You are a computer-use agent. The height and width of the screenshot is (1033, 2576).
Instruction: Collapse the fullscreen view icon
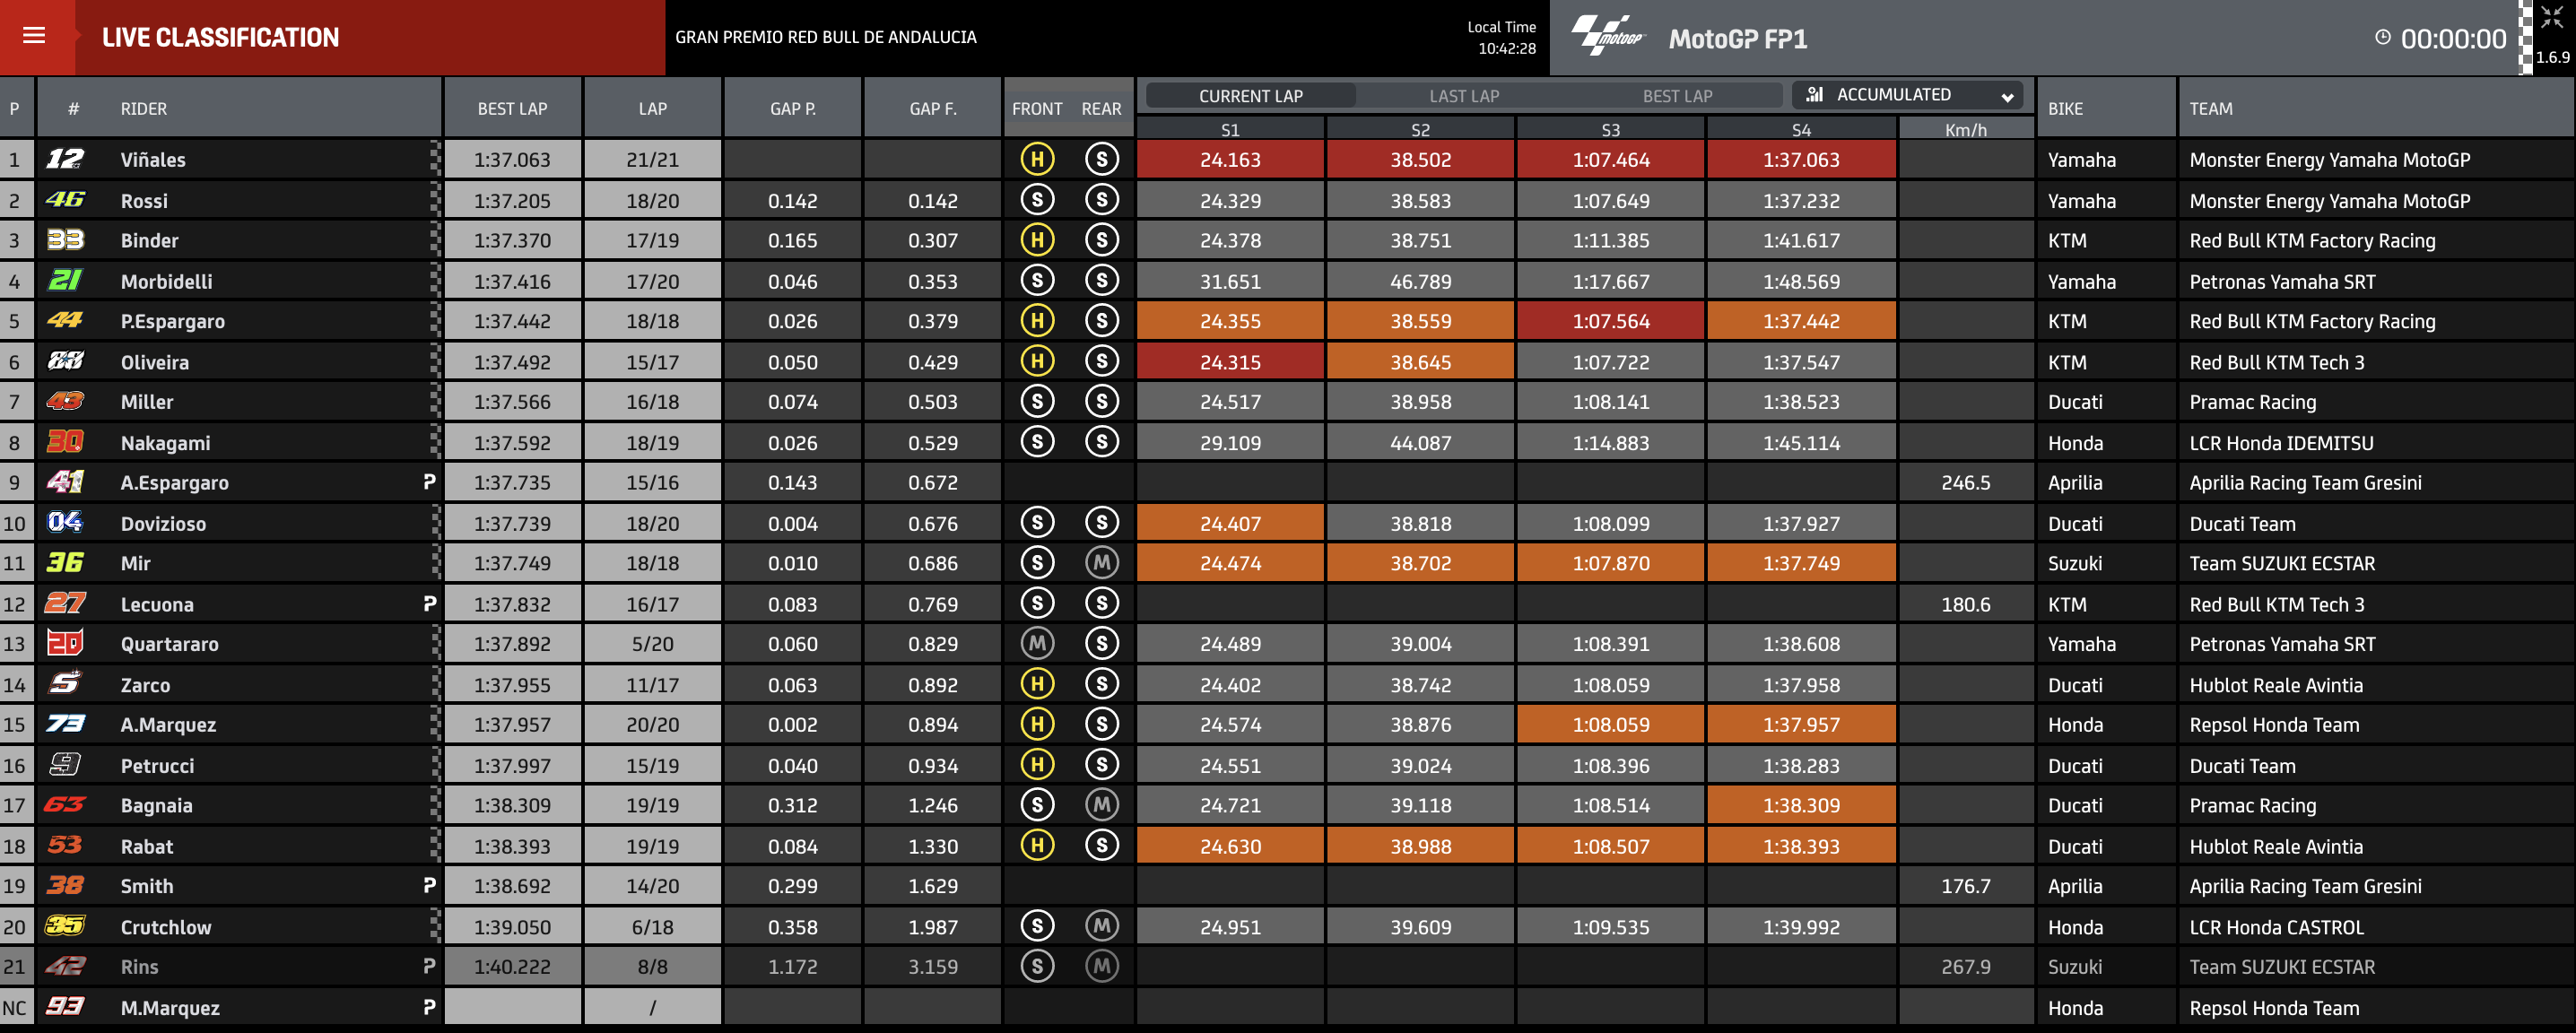(2551, 17)
